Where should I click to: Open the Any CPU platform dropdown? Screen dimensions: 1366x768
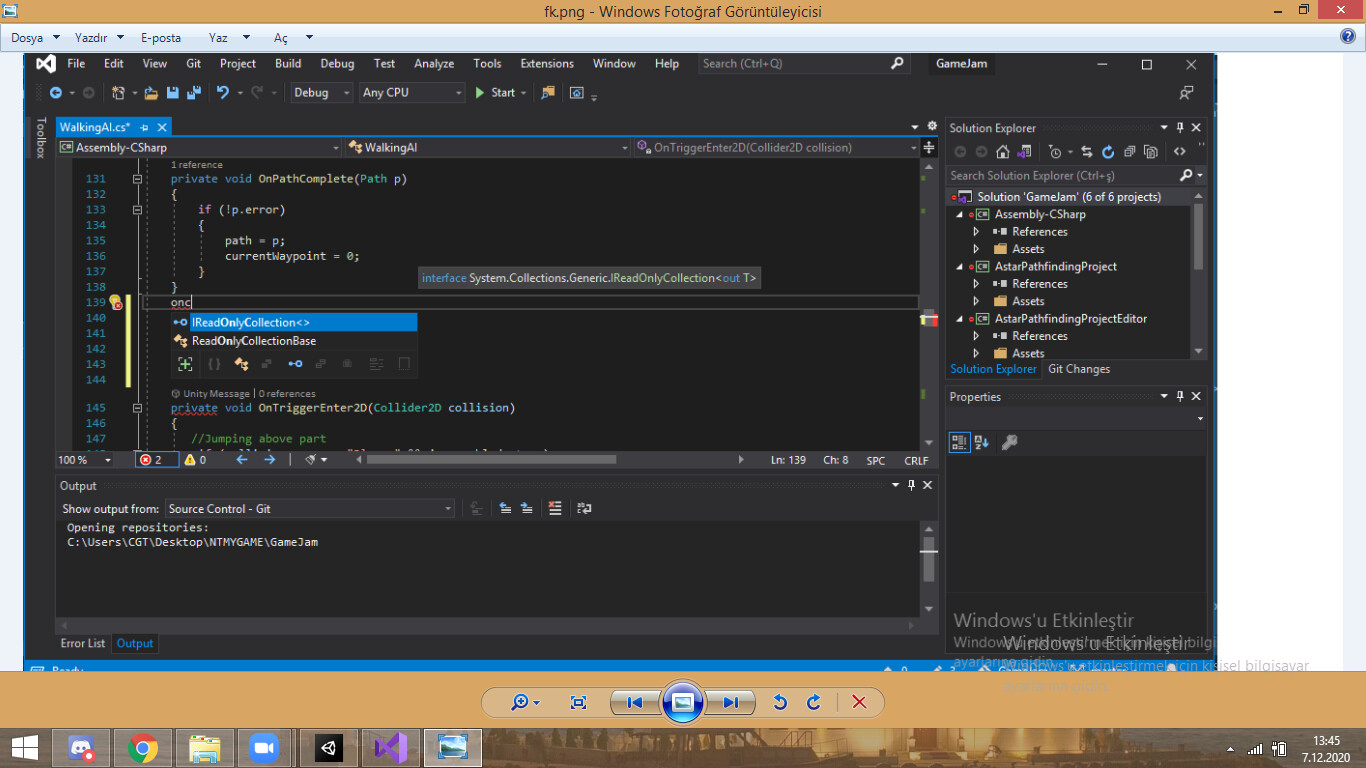[412, 92]
